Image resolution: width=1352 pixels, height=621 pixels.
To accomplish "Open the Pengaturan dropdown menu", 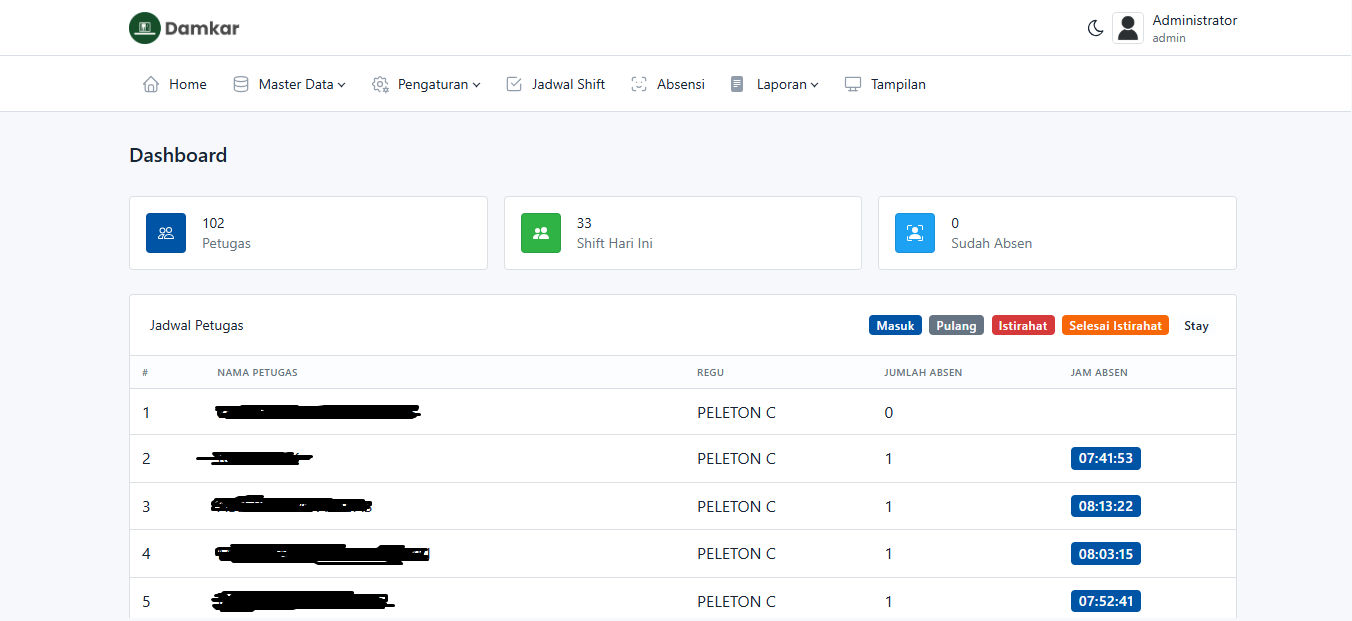I will coord(438,85).
